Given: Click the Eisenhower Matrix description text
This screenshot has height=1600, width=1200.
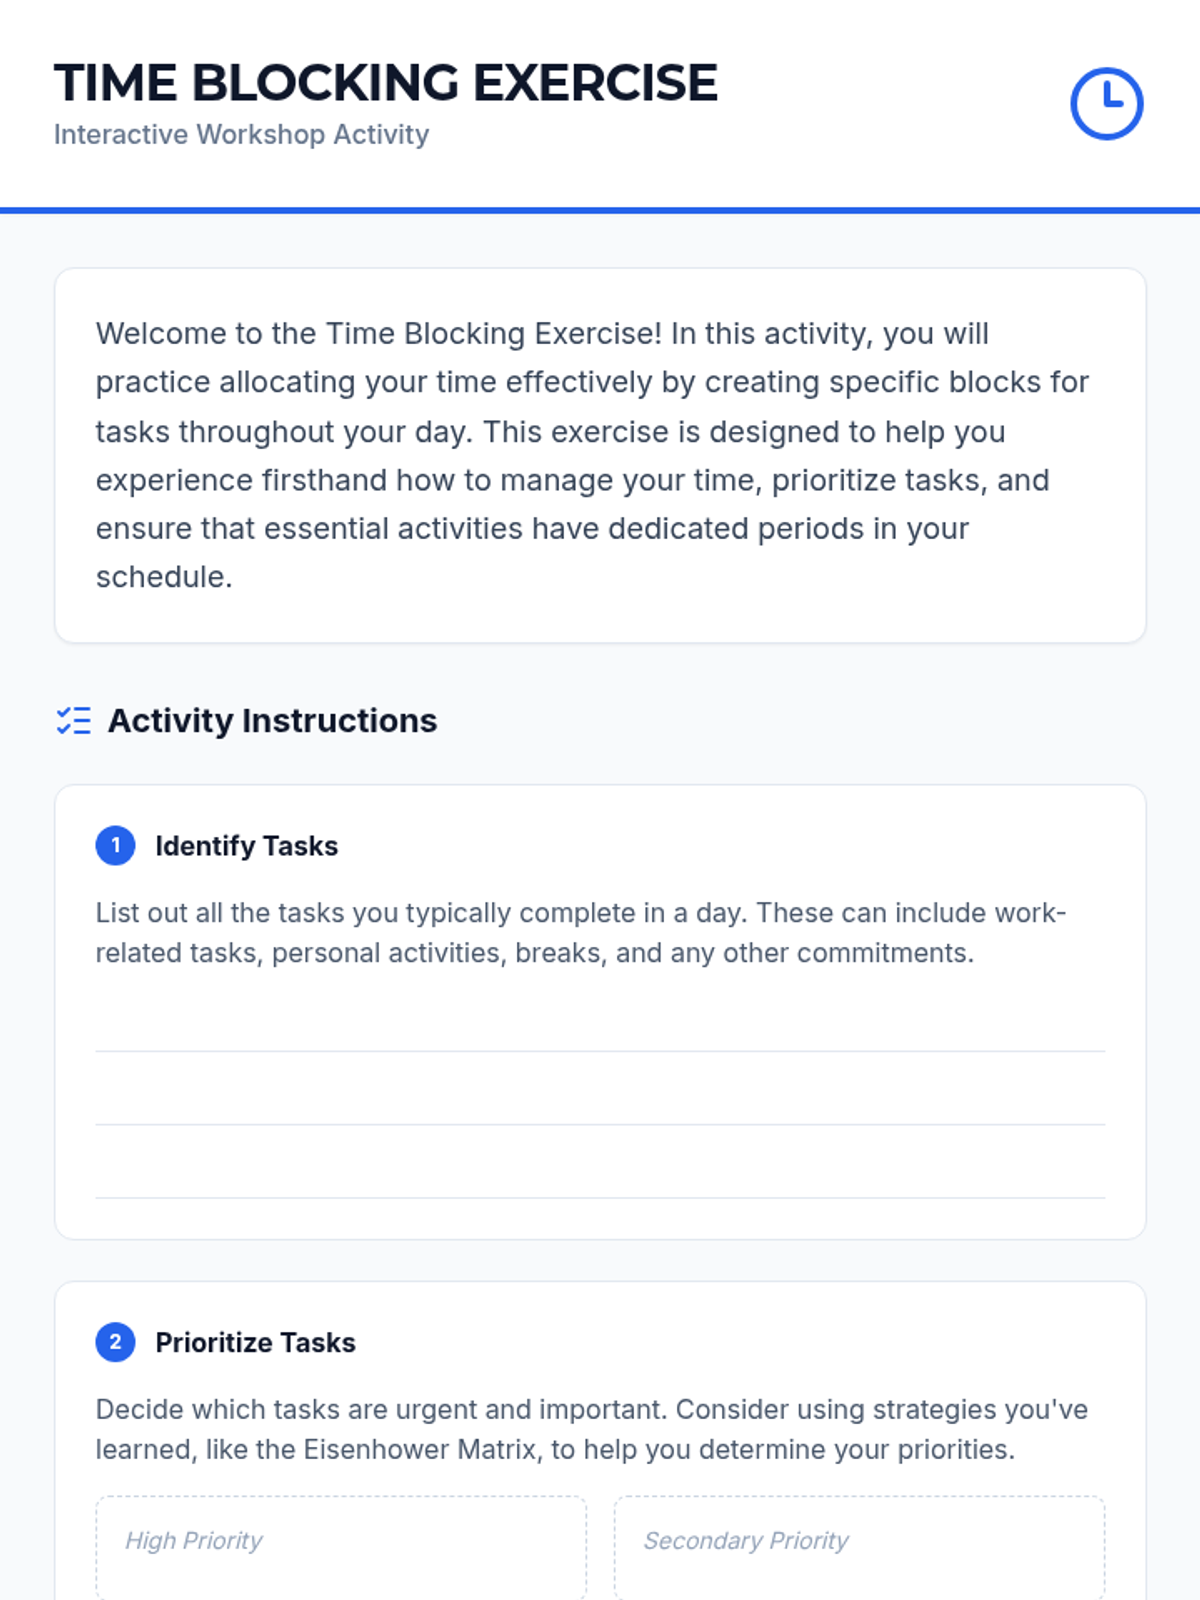Looking at the screenshot, I should click(592, 1429).
